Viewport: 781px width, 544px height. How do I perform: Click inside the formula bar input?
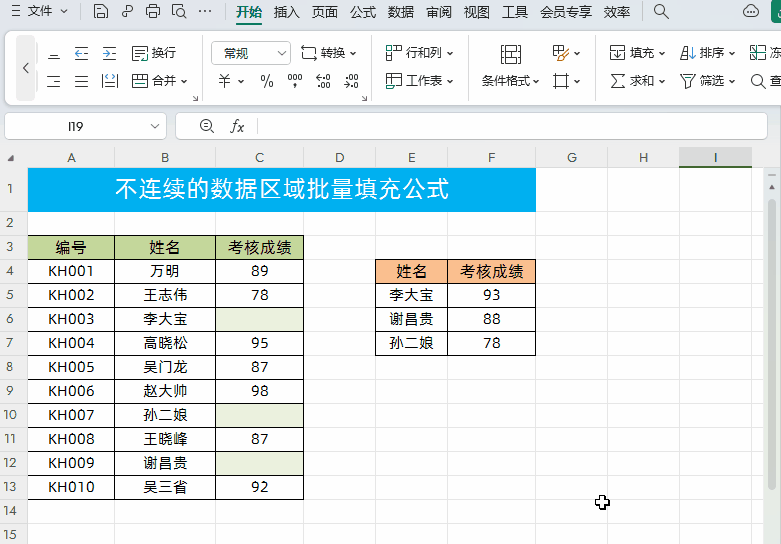click(x=512, y=126)
